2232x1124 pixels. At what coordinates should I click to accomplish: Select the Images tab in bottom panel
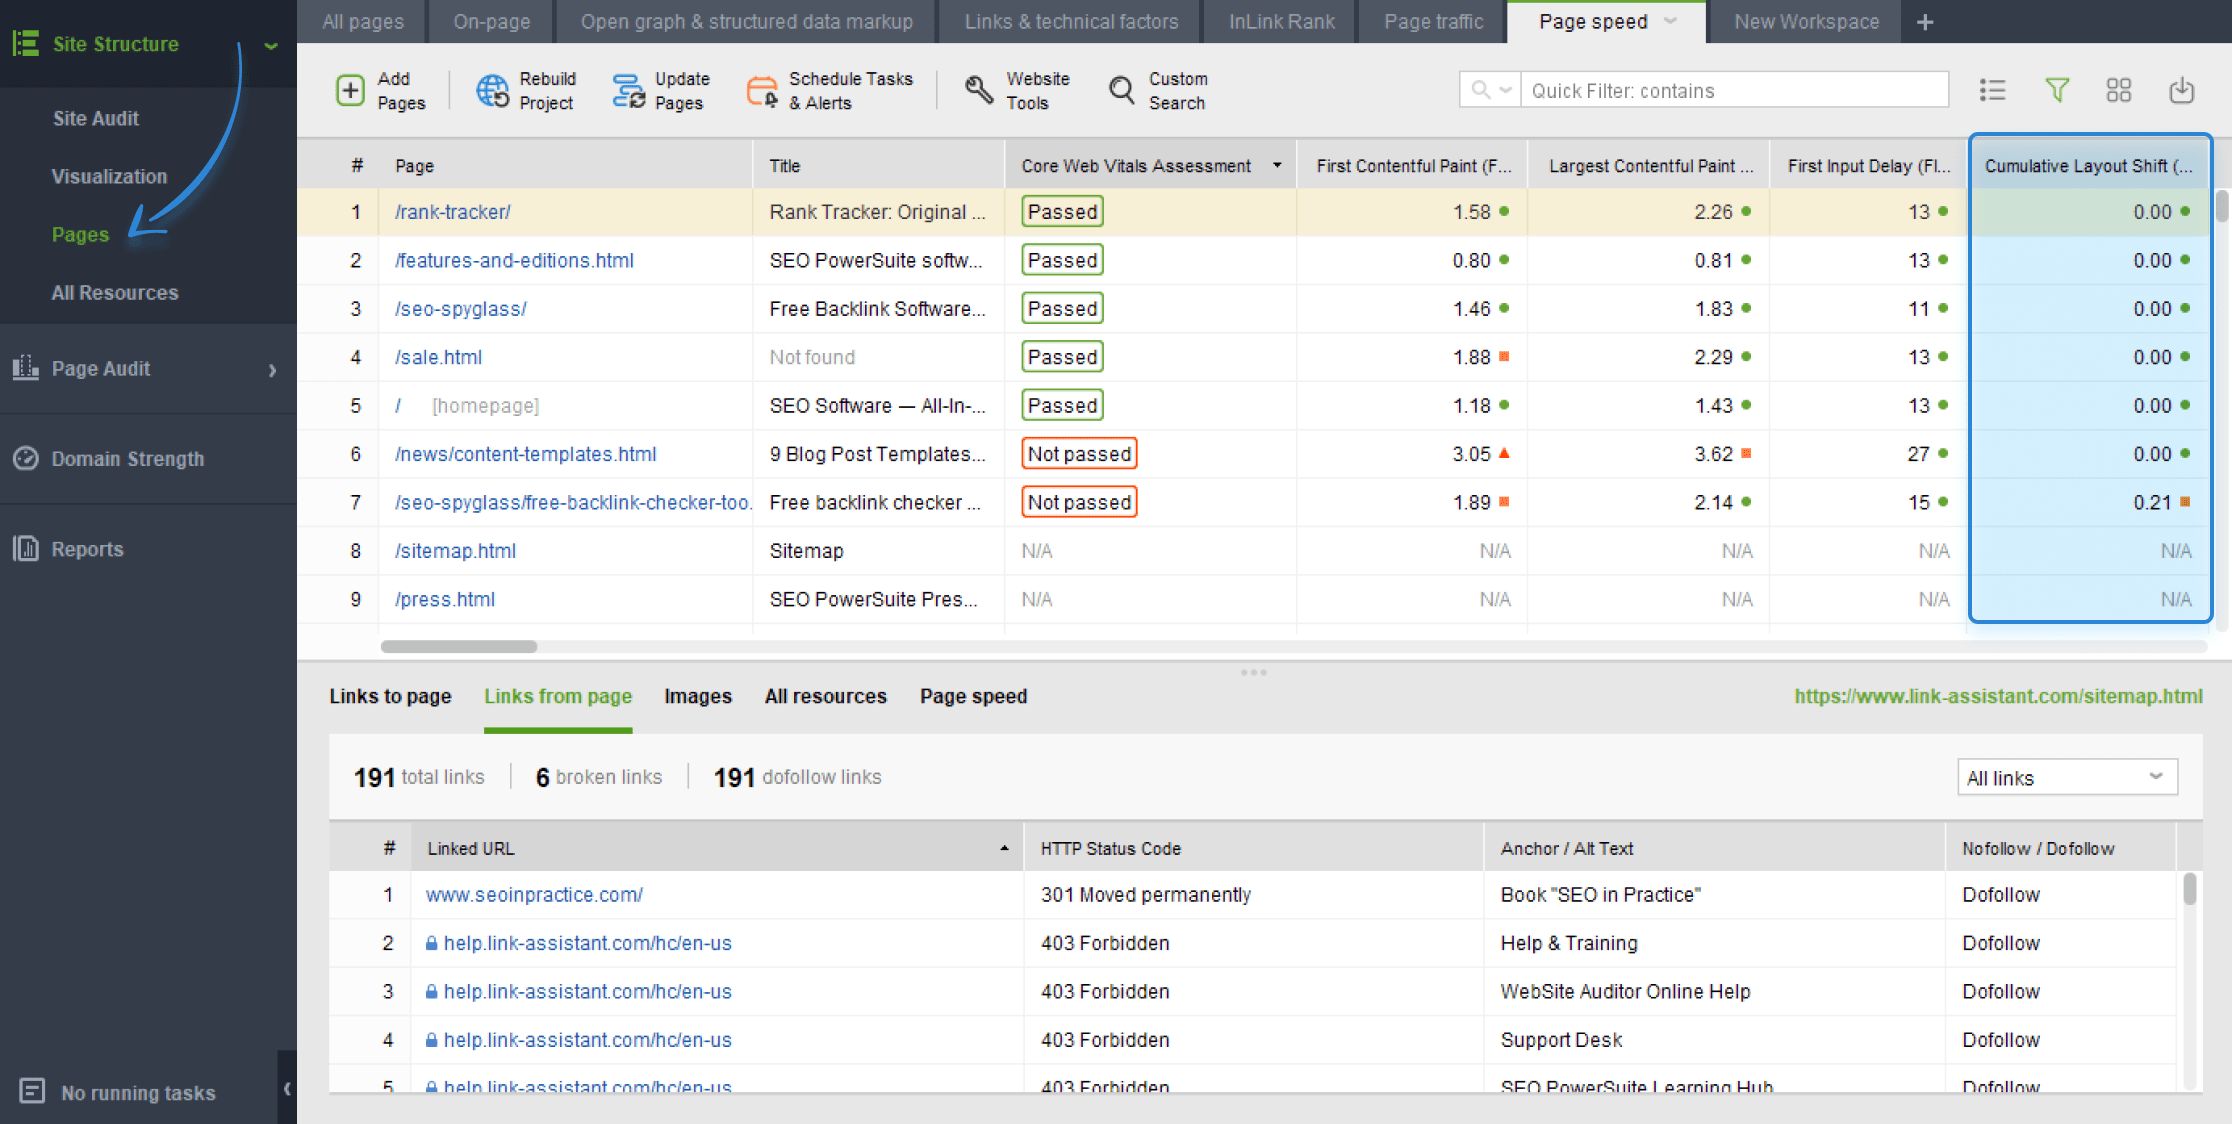pyautogui.click(x=698, y=696)
